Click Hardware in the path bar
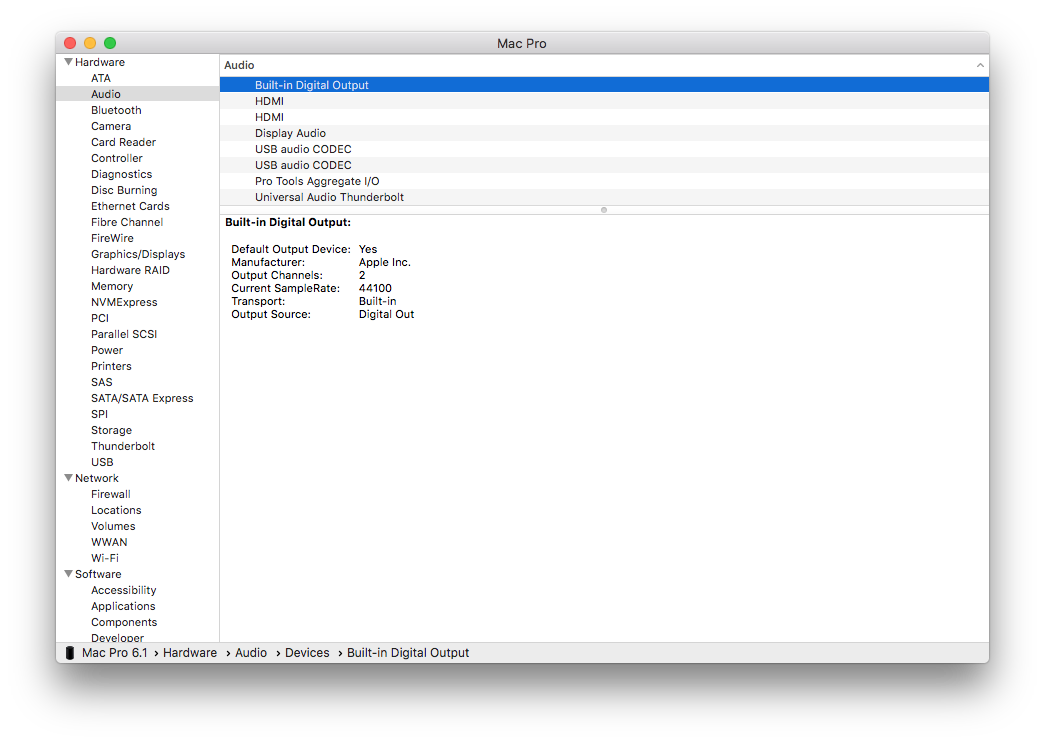This screenshot has height=743, width=1045. click(190, 653)
